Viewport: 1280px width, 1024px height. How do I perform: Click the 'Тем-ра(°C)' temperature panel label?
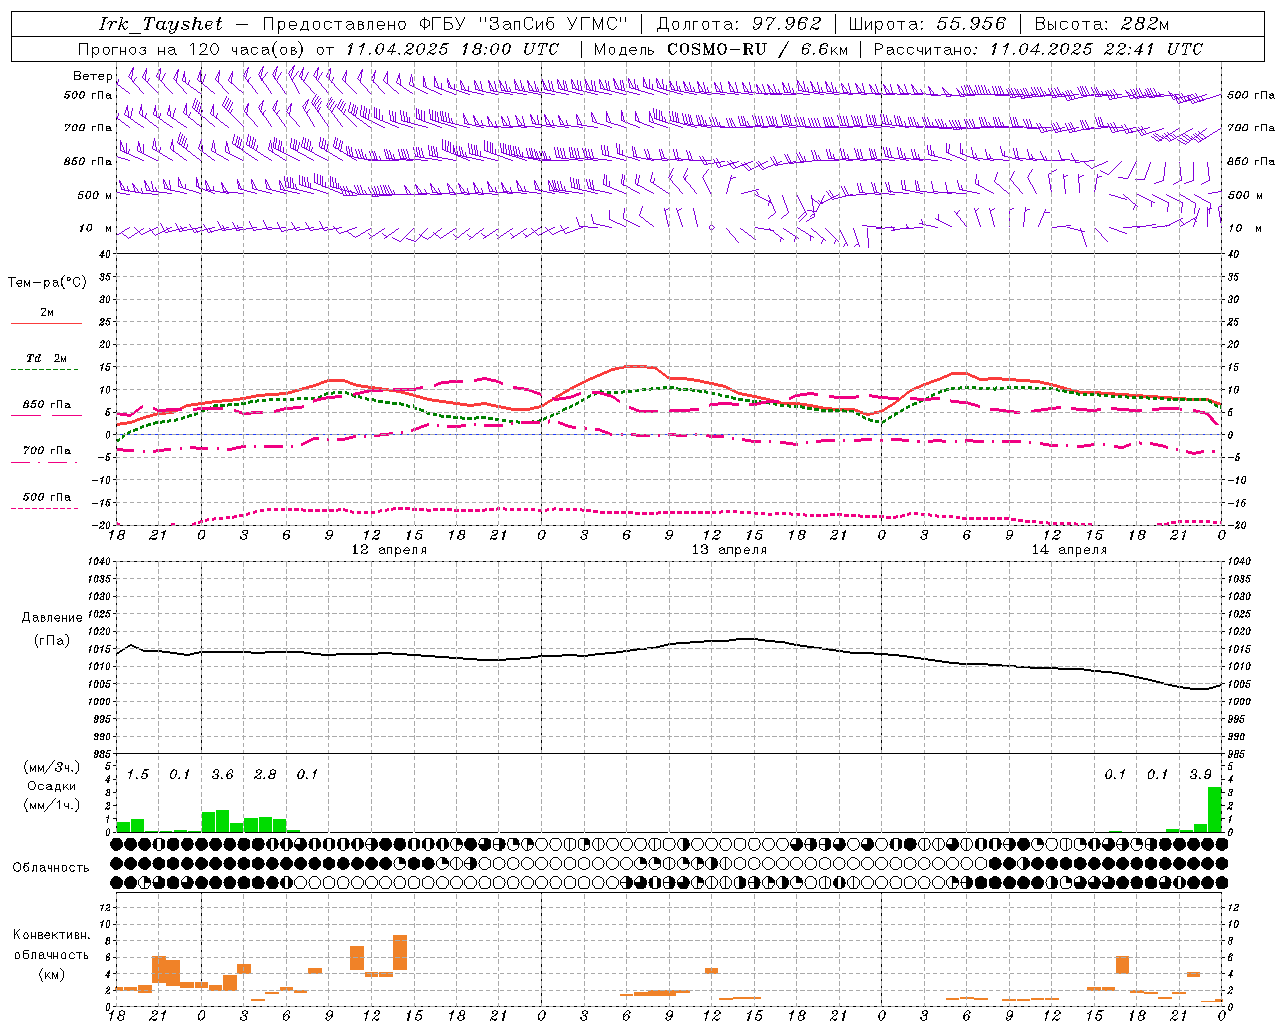47,283
